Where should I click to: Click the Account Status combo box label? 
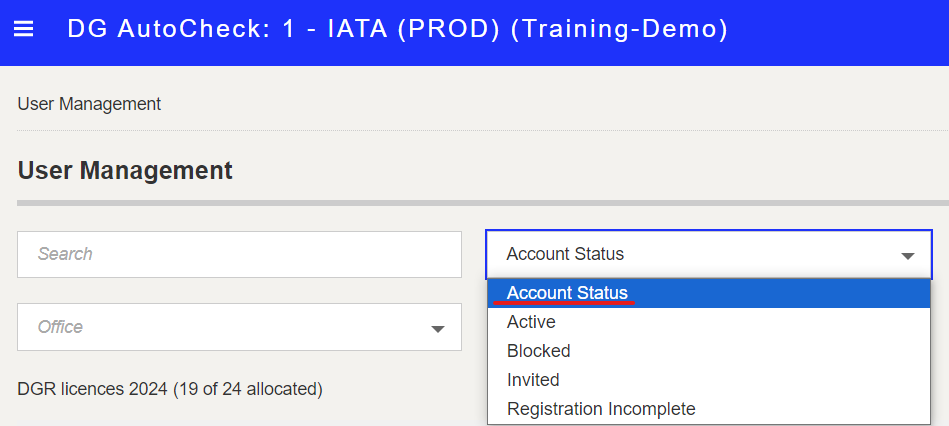tap(565, 254)
